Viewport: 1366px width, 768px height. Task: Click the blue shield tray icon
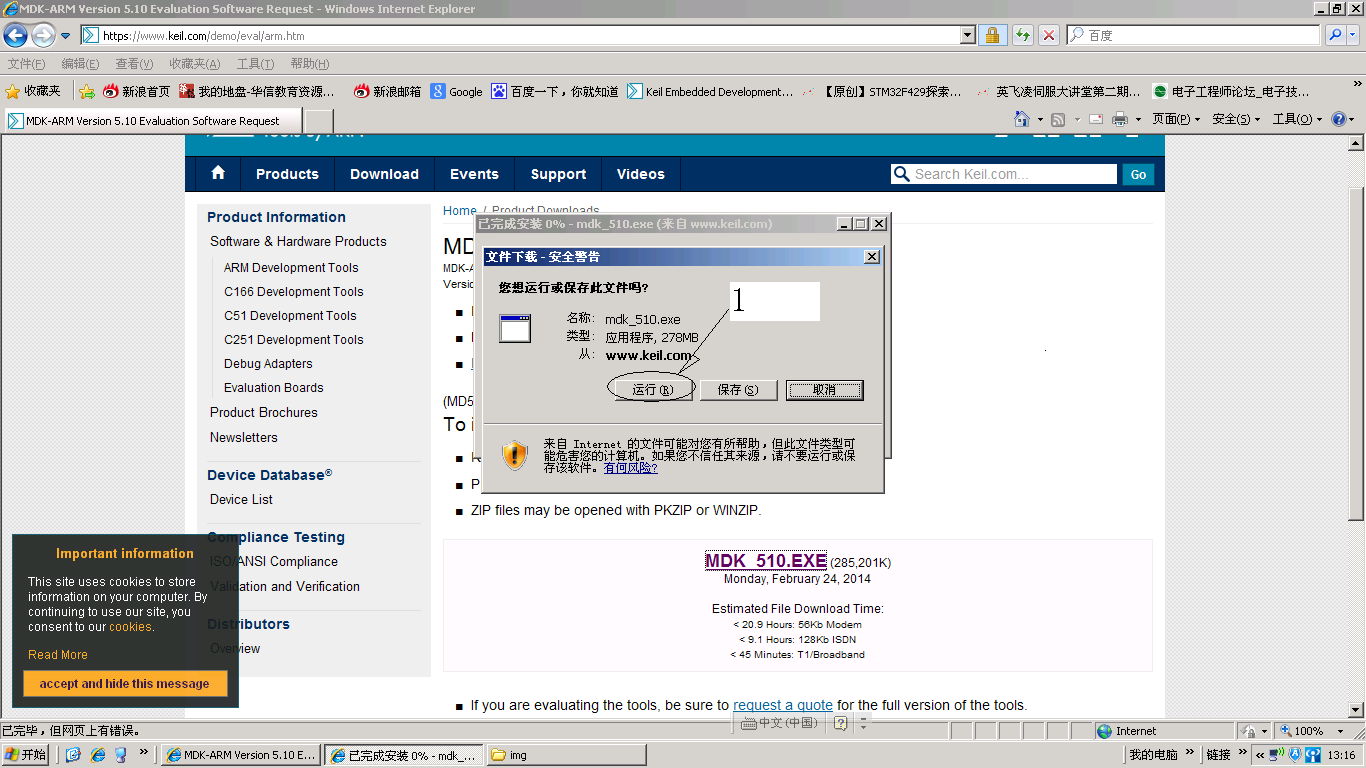point(1295,755)
